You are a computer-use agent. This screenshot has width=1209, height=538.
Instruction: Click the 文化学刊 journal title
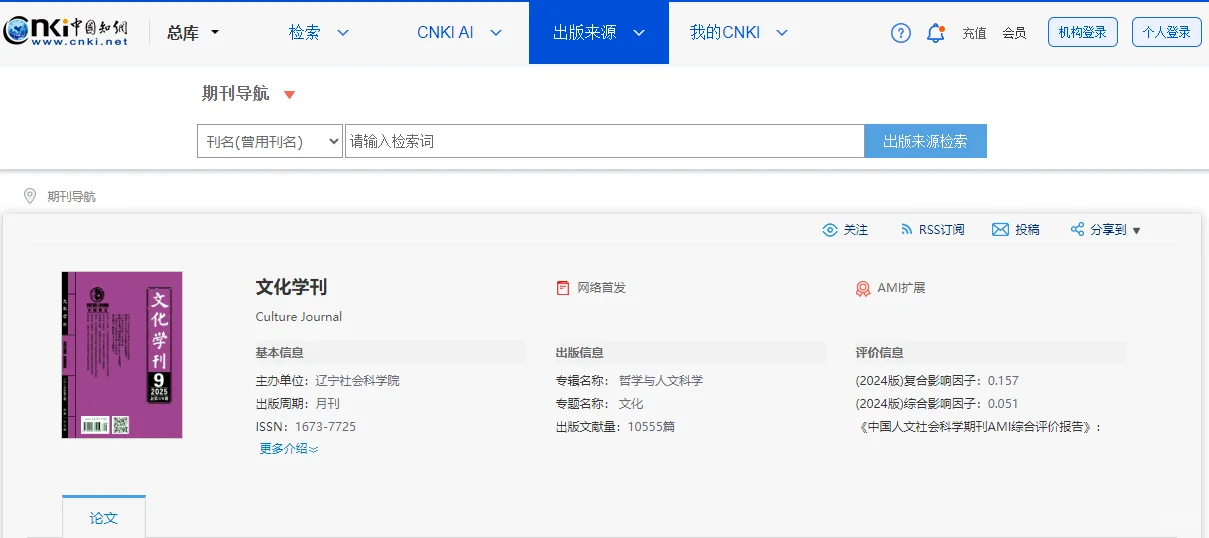291,287
